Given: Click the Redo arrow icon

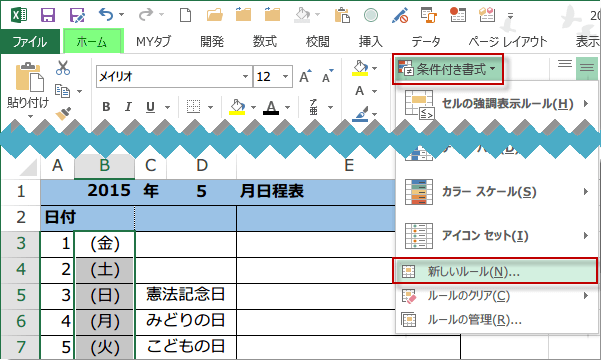Looking at the screenshot, I should click(x=146, y=15).
